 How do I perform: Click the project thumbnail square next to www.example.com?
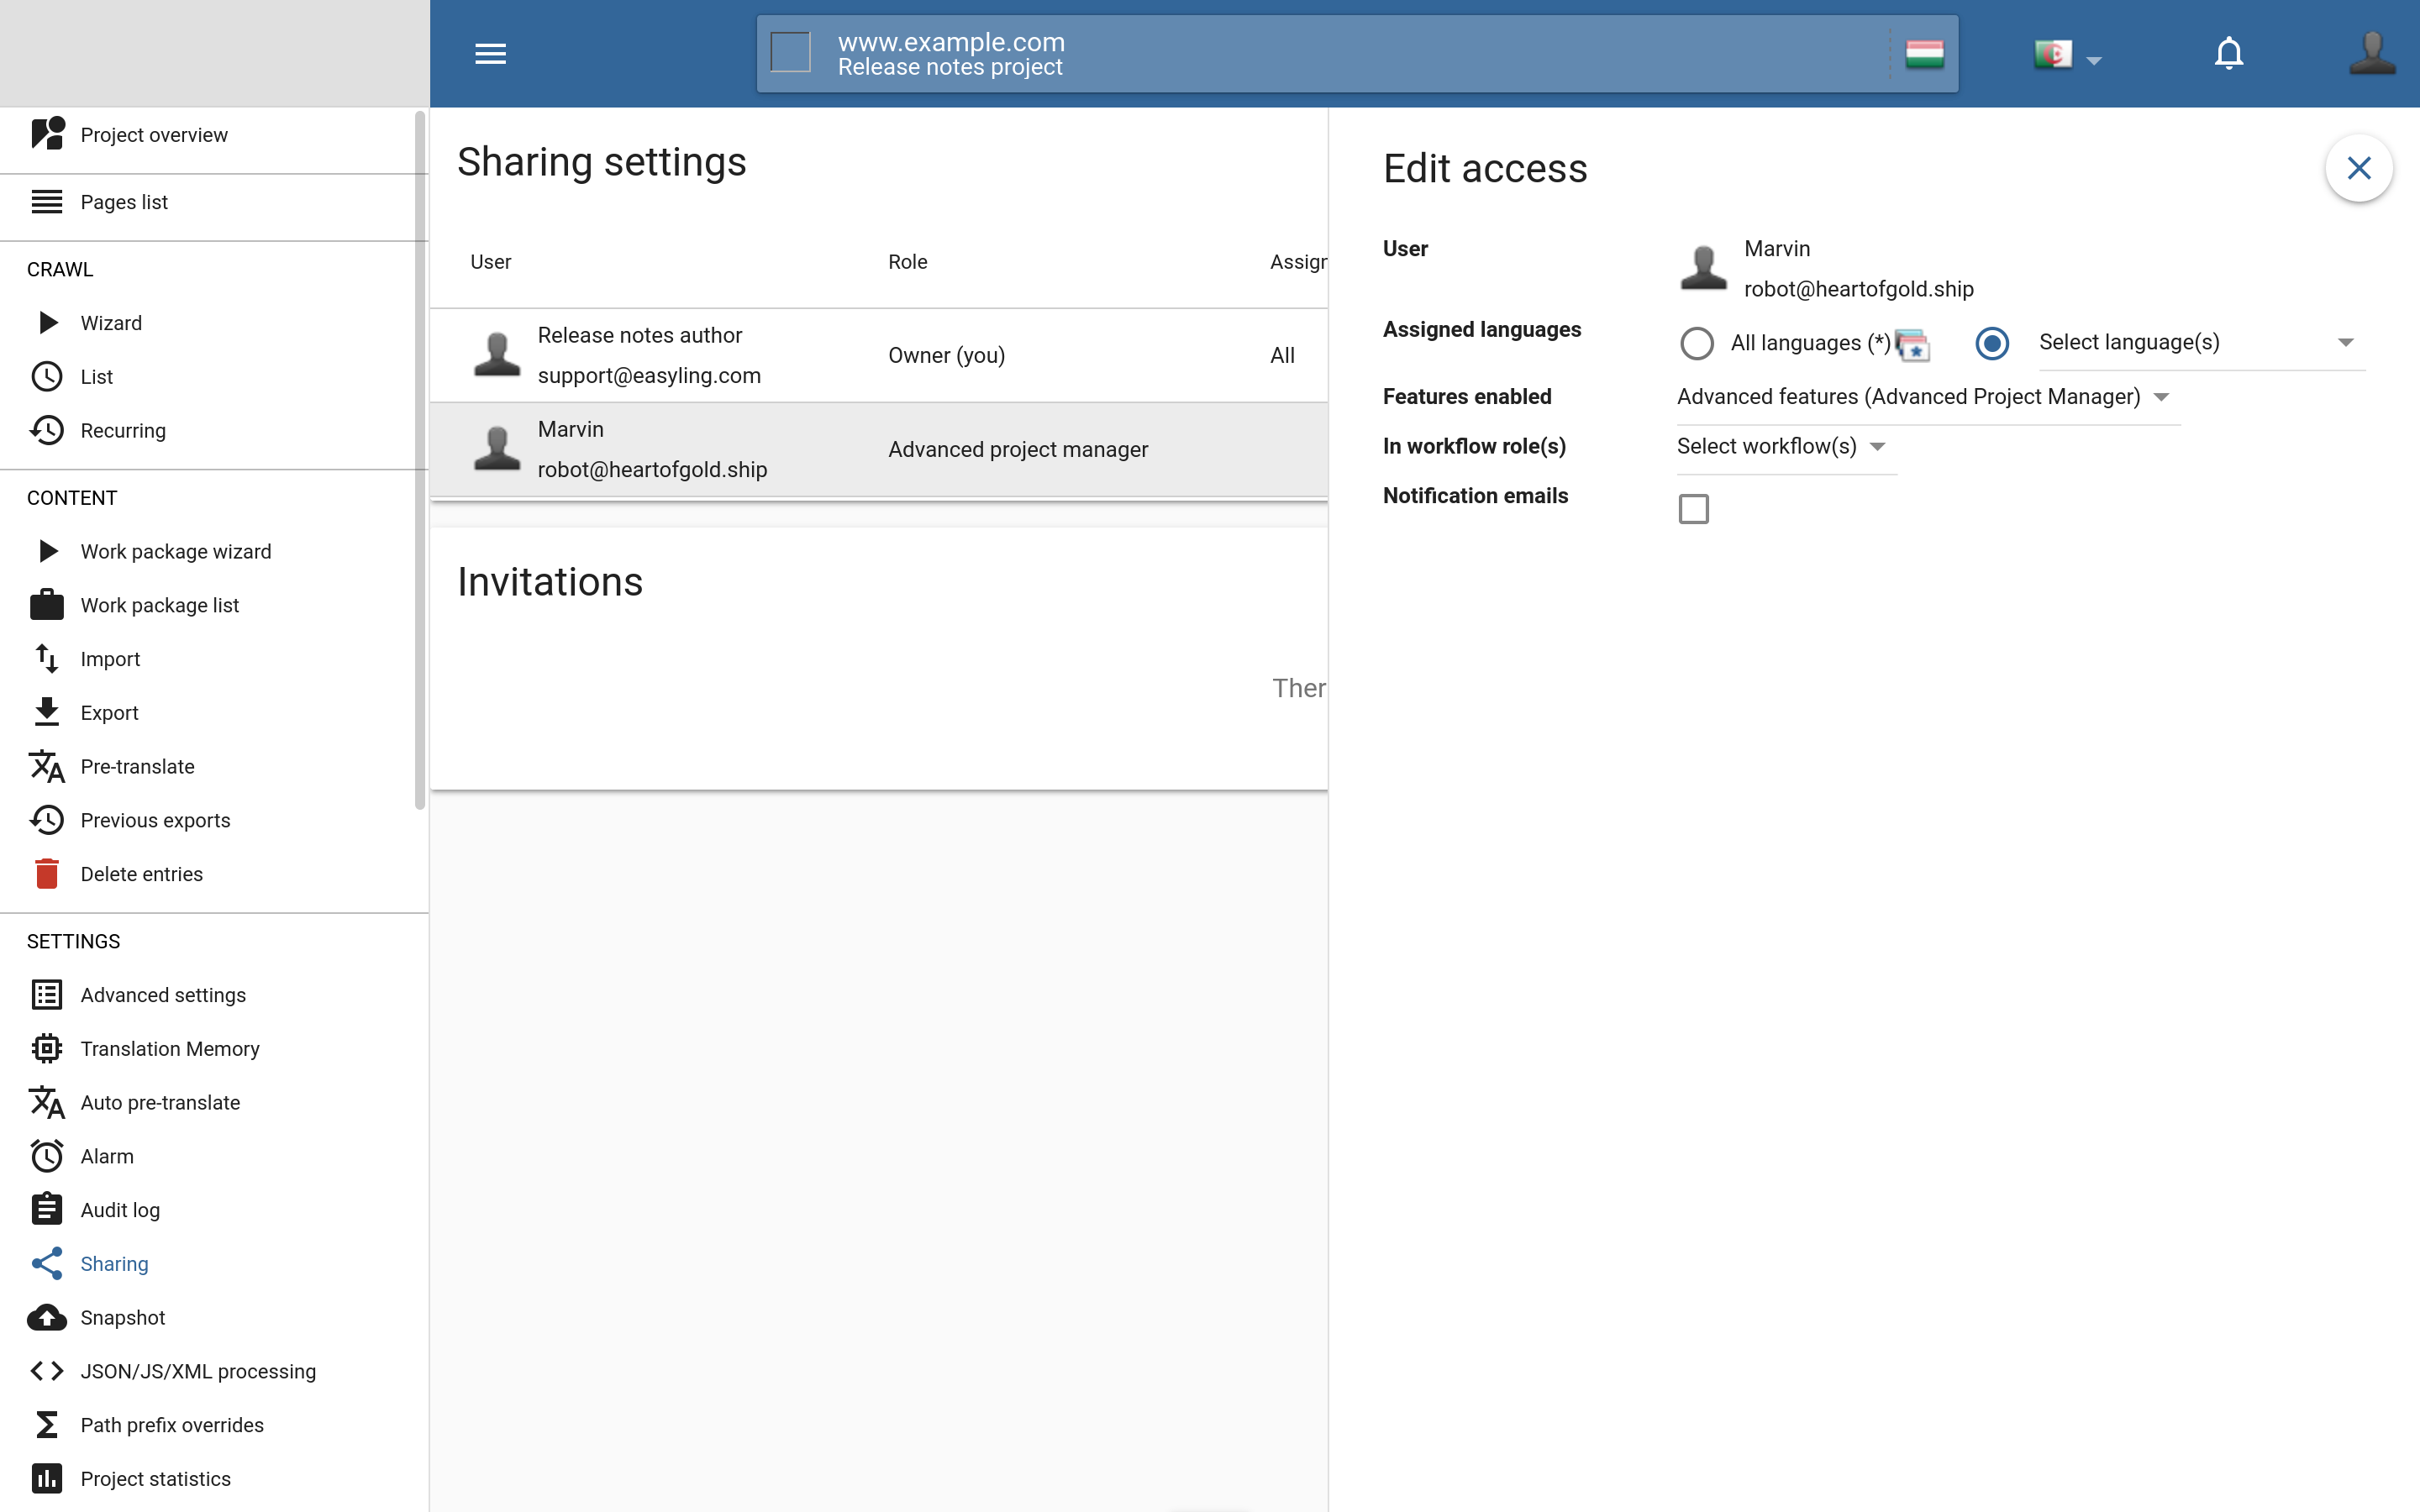click(790, 52)
